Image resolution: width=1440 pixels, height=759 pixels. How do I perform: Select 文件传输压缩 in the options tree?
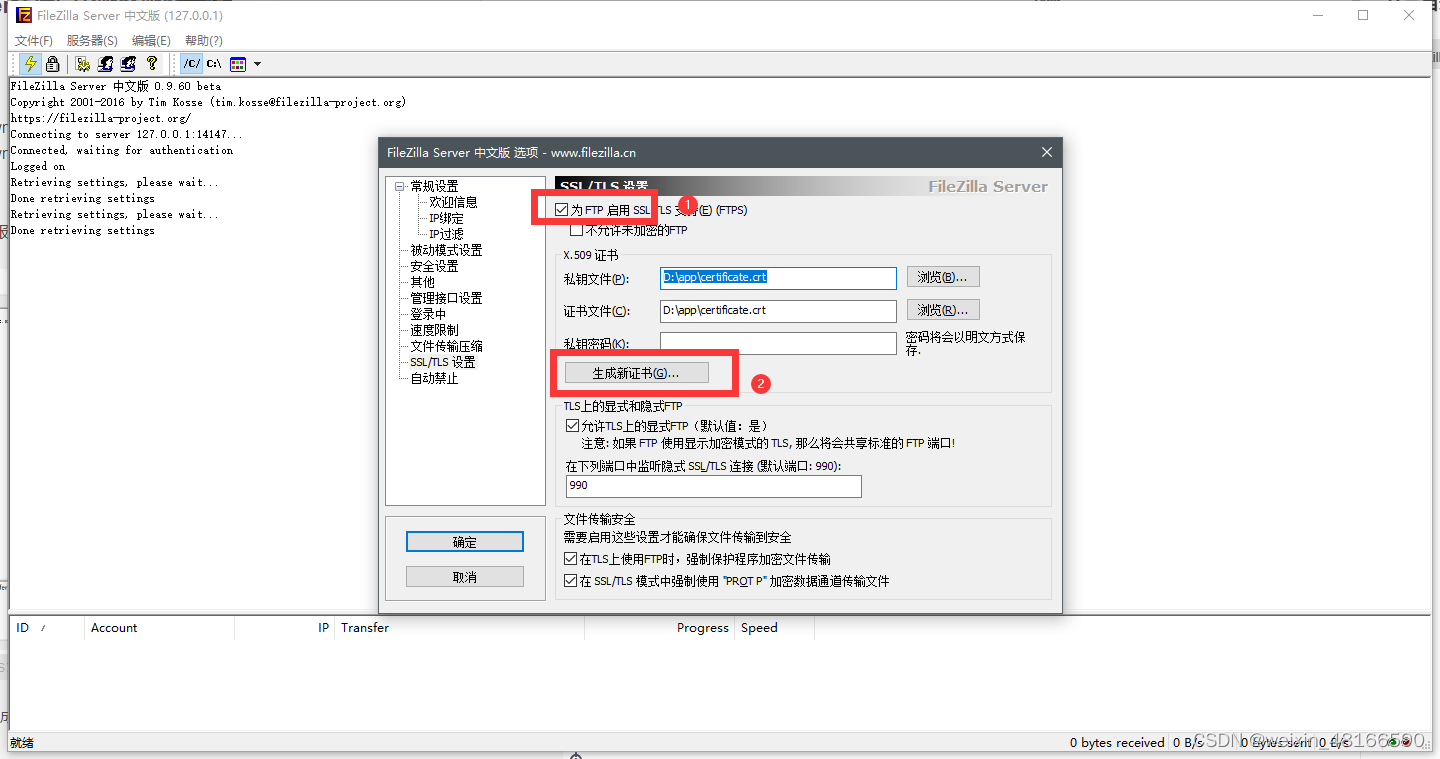[446, 346]
